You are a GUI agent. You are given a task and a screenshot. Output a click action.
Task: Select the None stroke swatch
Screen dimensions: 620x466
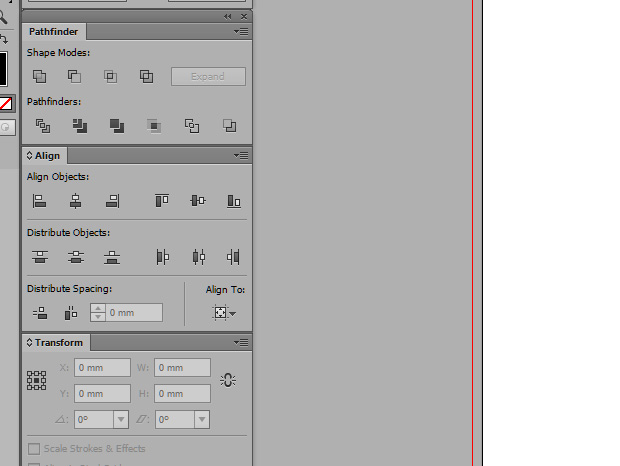coord(6,104)
